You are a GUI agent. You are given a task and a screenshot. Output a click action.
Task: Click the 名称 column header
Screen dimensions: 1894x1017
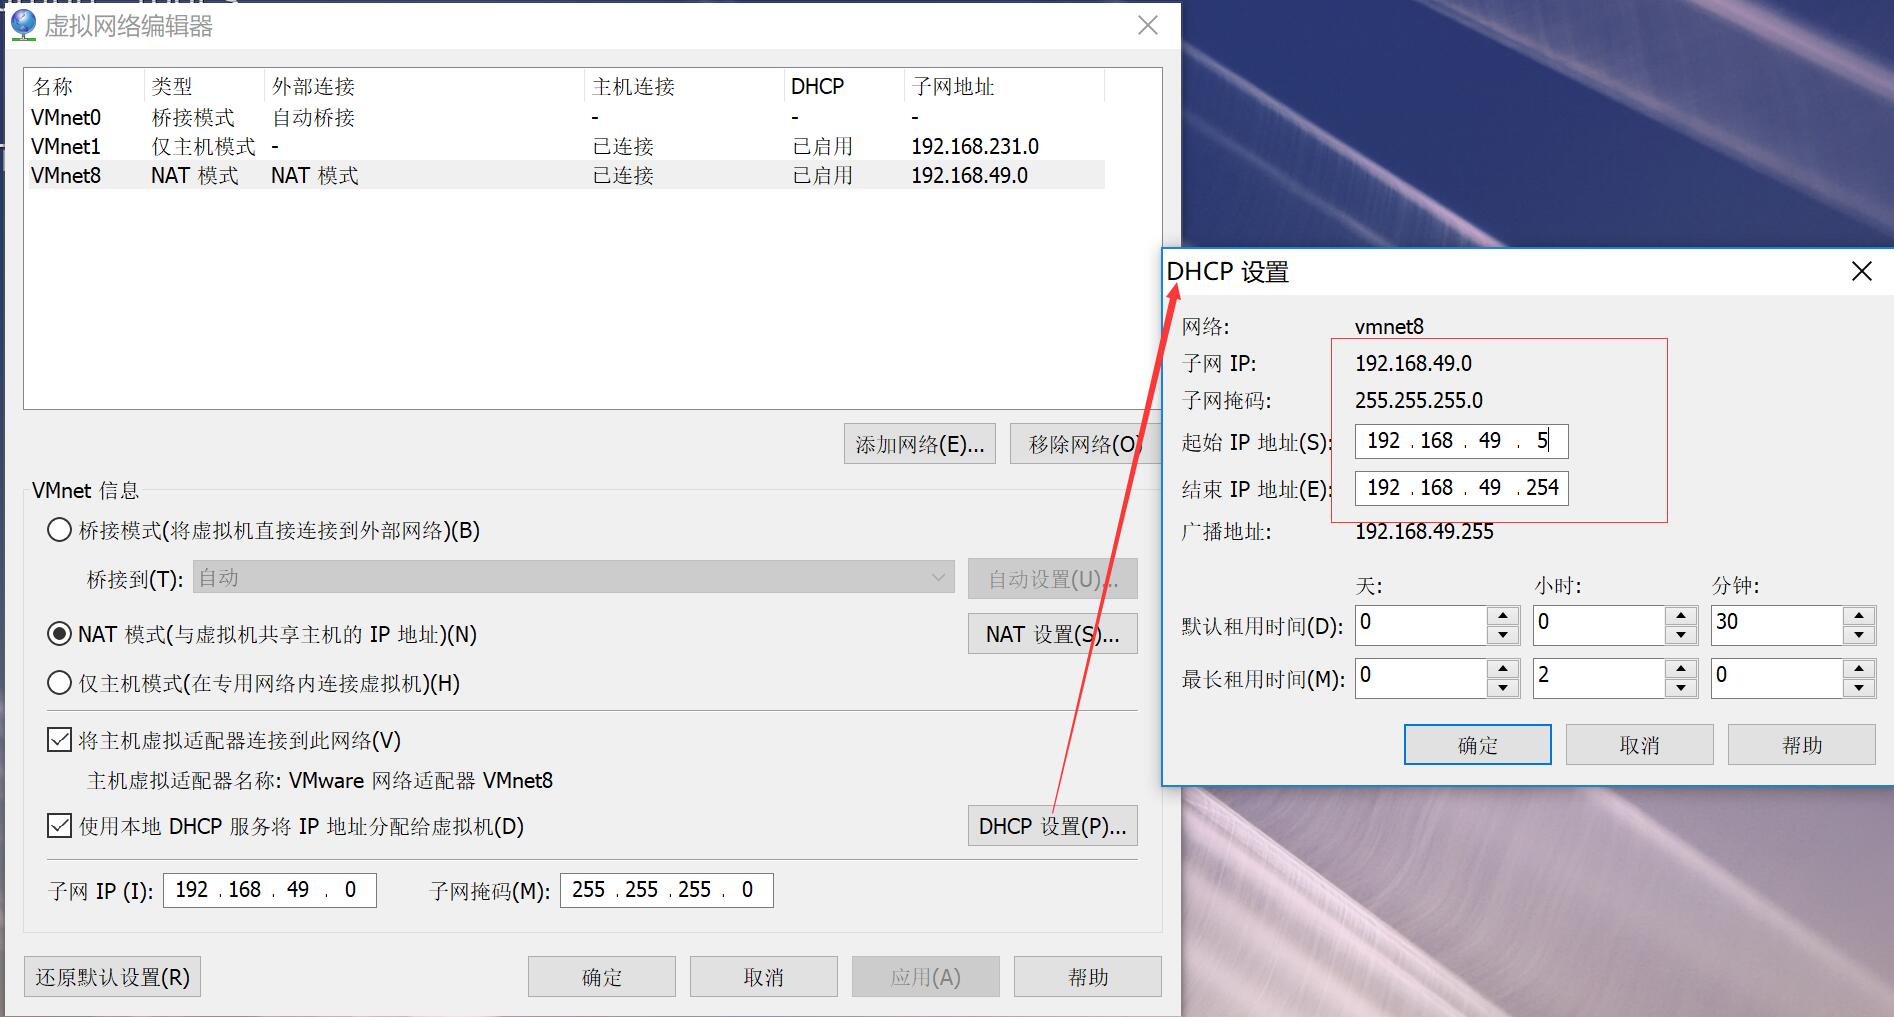(85, 86)
